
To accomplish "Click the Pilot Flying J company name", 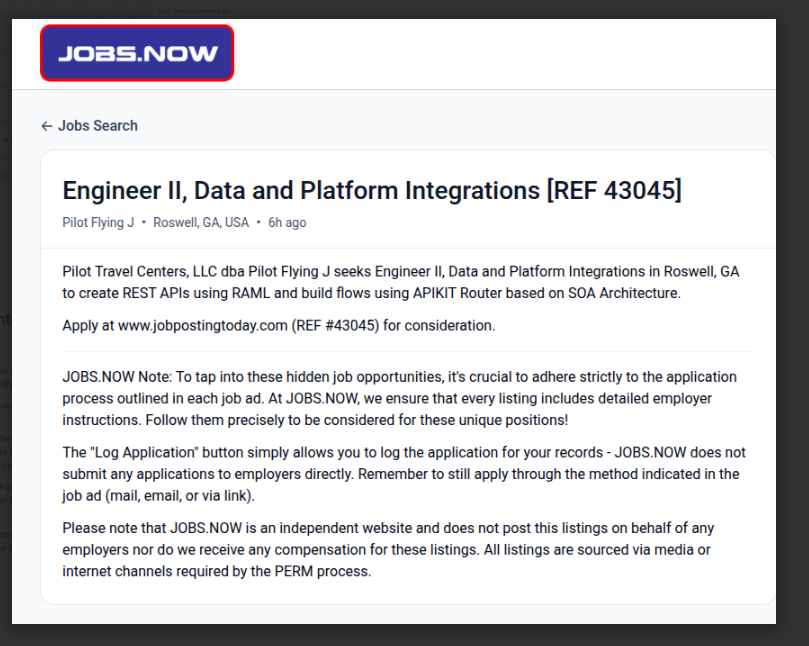I will (98, 222).
